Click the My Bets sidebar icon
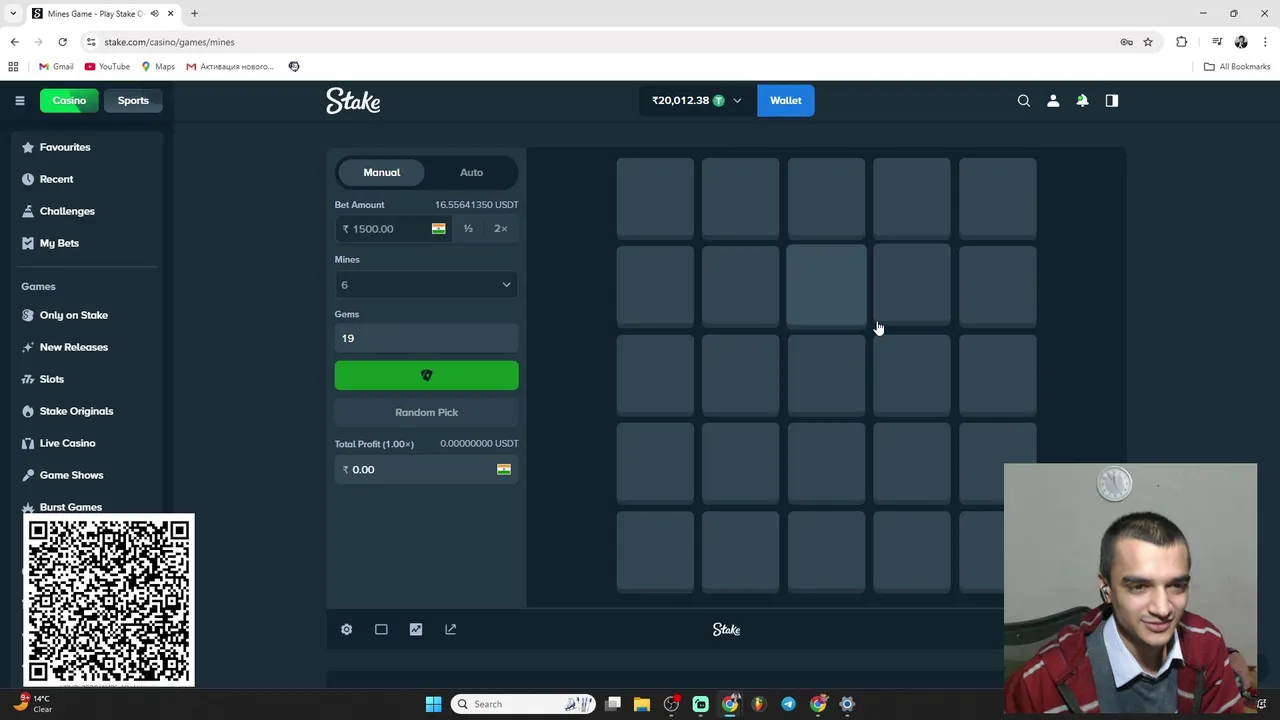 click(28, 243)
